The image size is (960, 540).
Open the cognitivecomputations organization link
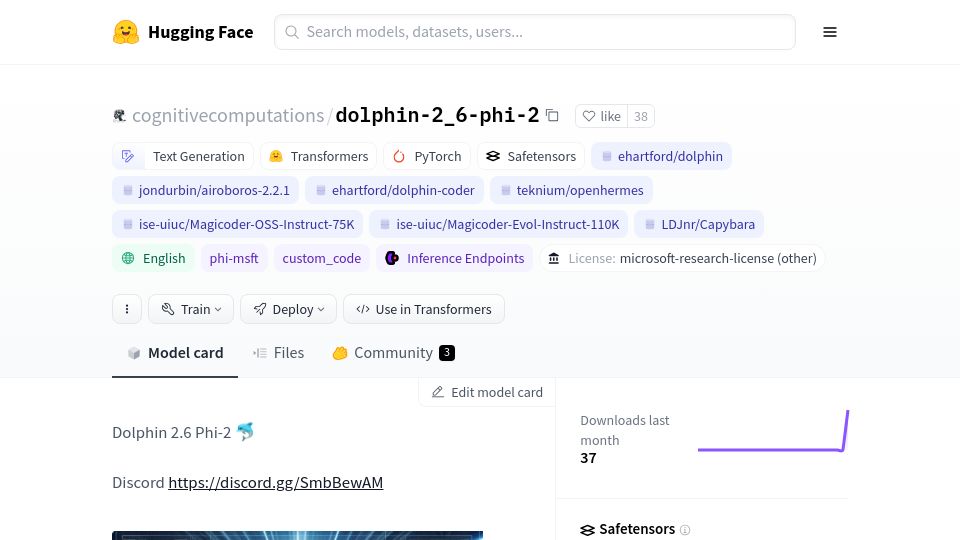point(228,115)
